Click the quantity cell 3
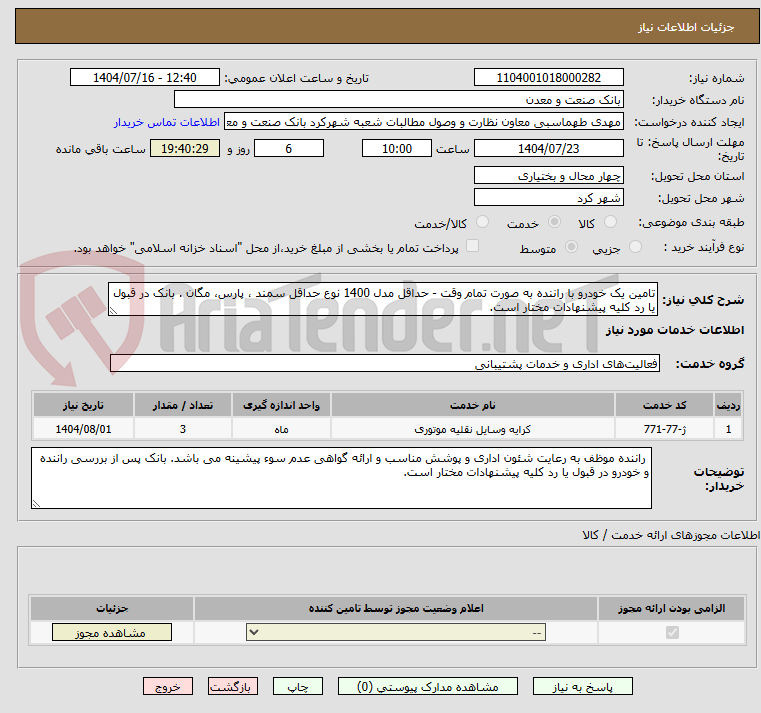 (182, 429)
